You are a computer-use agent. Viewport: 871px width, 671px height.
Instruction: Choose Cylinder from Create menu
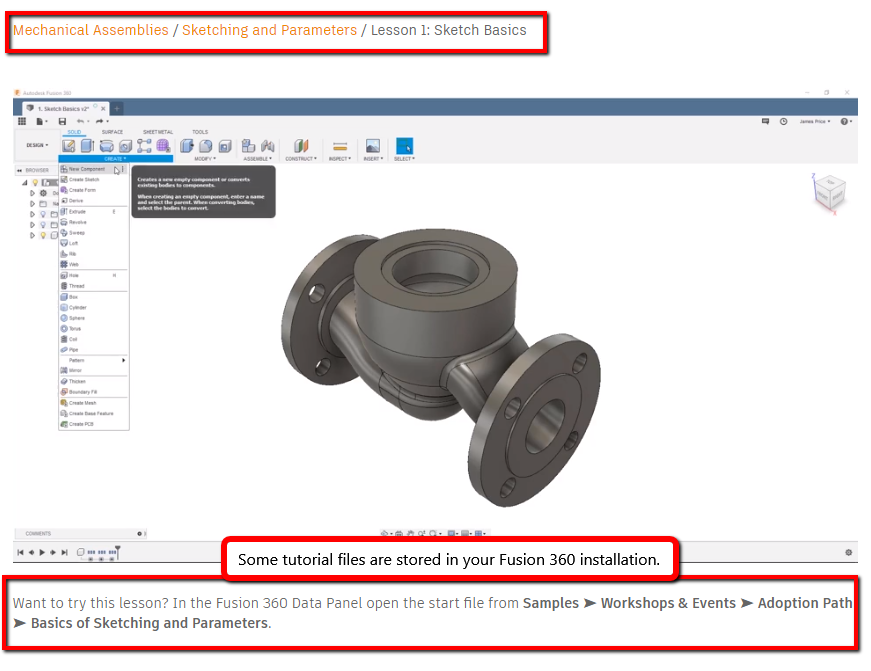pos(93,307)
